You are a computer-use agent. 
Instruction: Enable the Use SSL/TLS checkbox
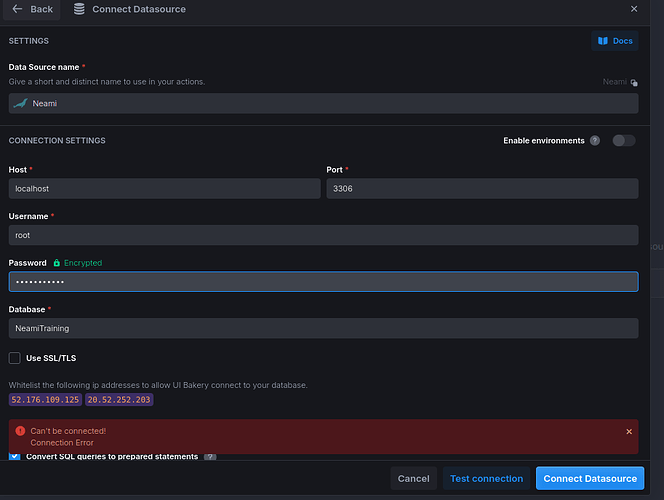click(x=15, y=358)
